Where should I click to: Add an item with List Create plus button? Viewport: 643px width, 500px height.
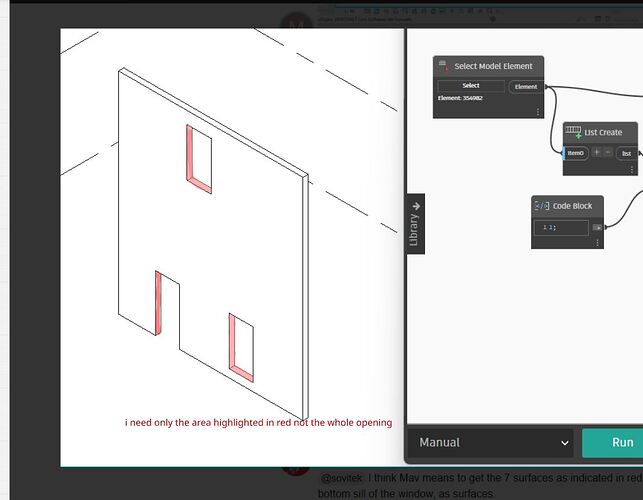(597, 152)
